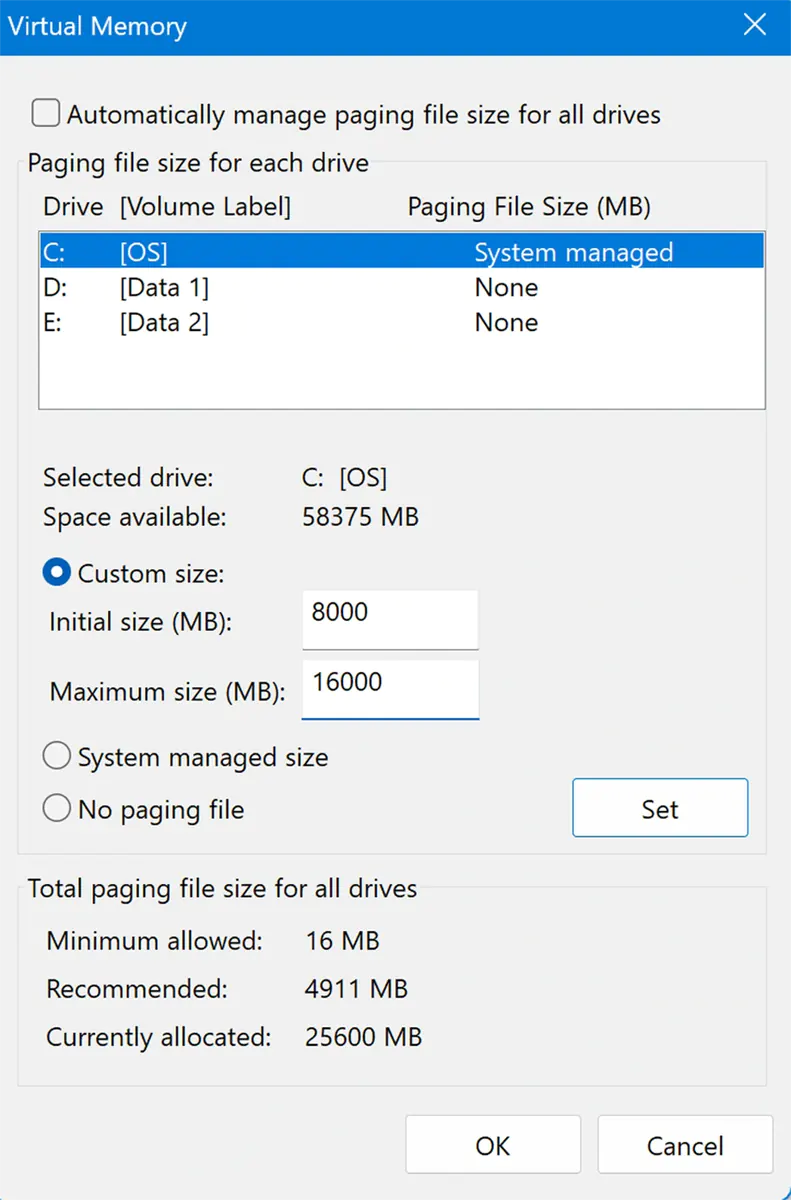791x1200 pixels.
Task: Select the No paging file option
Action: coord(57,808)
